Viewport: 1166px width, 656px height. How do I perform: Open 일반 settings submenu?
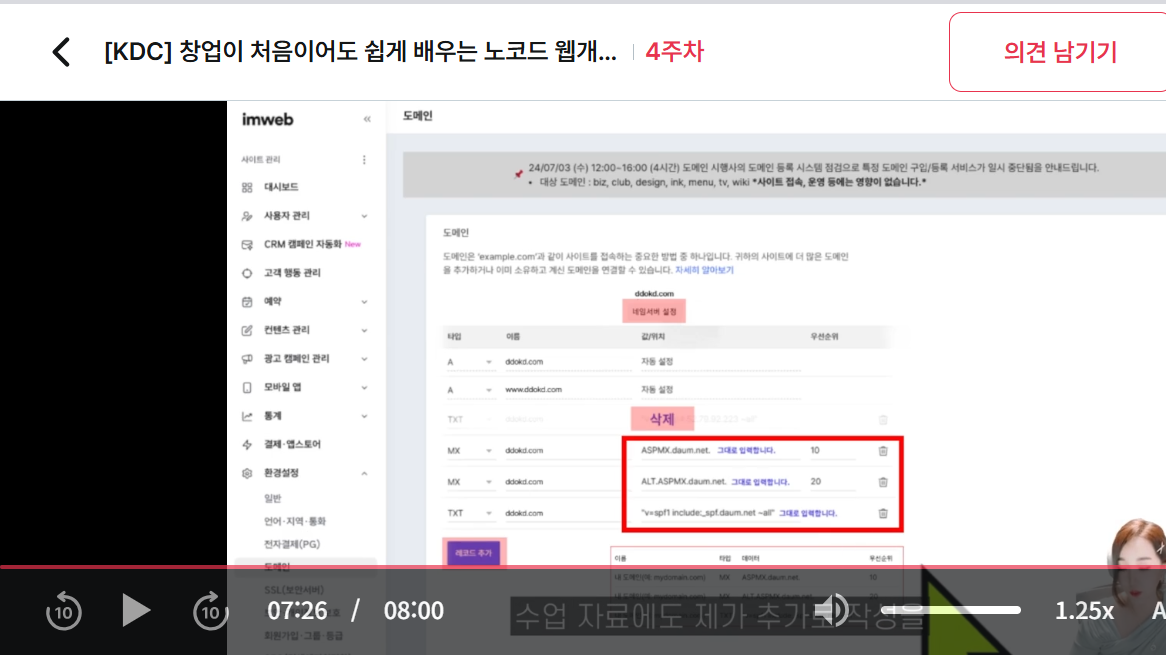pyautogui.click(x=273, y=498)
